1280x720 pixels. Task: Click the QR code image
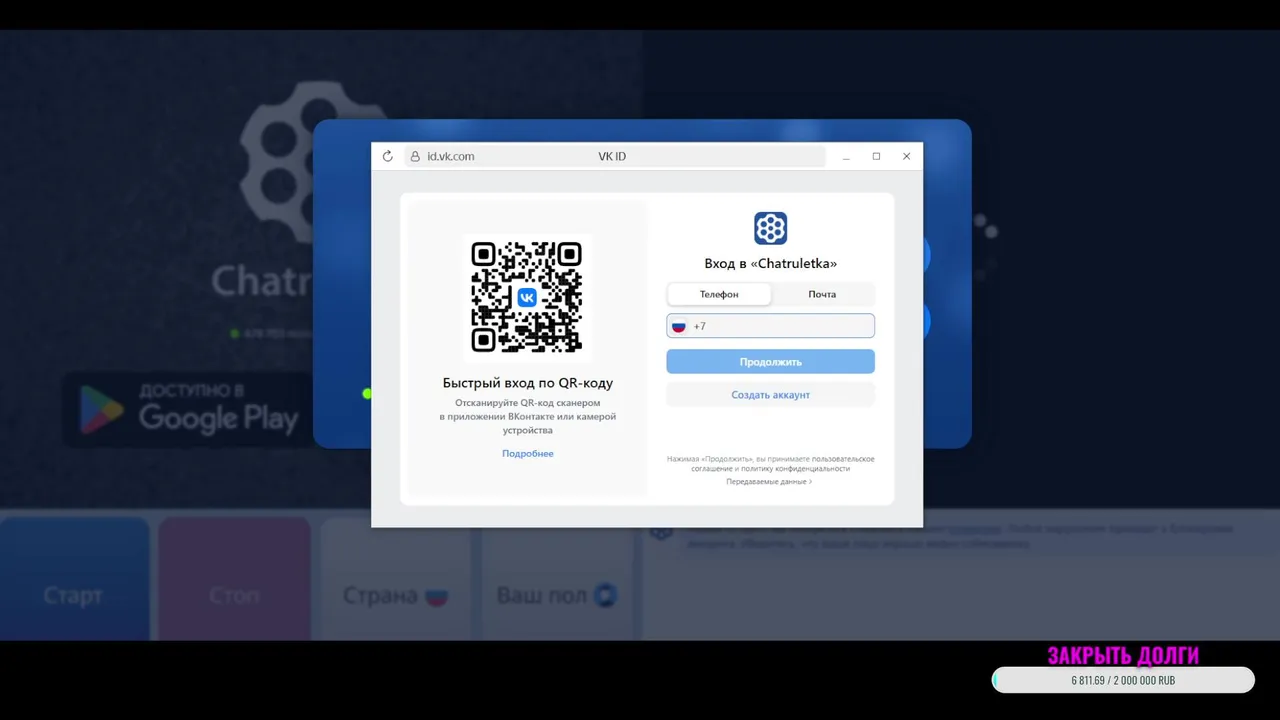click(527, 297)
